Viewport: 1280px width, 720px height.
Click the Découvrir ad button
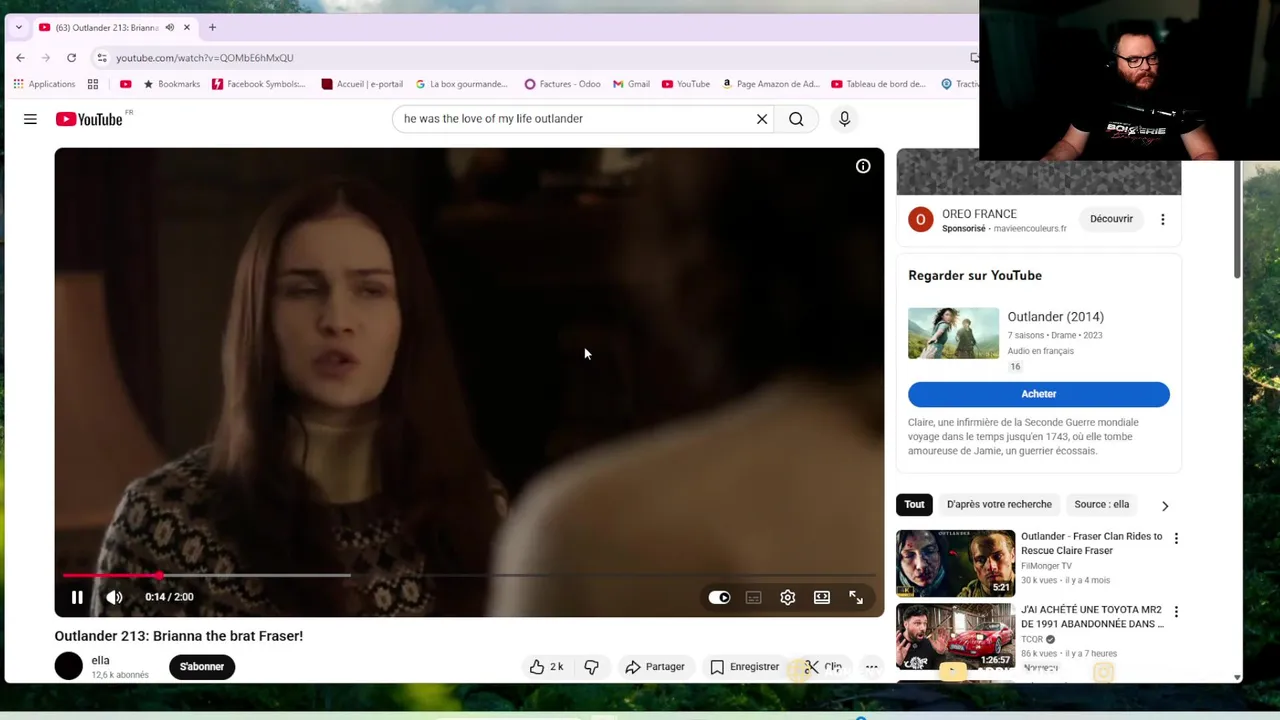(1111, 219)
